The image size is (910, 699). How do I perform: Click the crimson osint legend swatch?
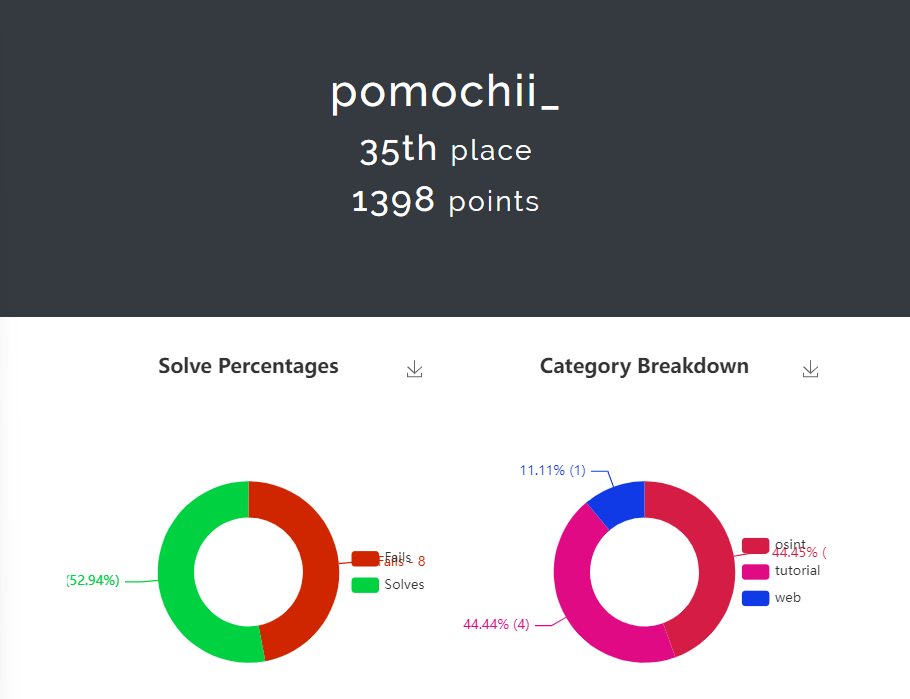755,545
